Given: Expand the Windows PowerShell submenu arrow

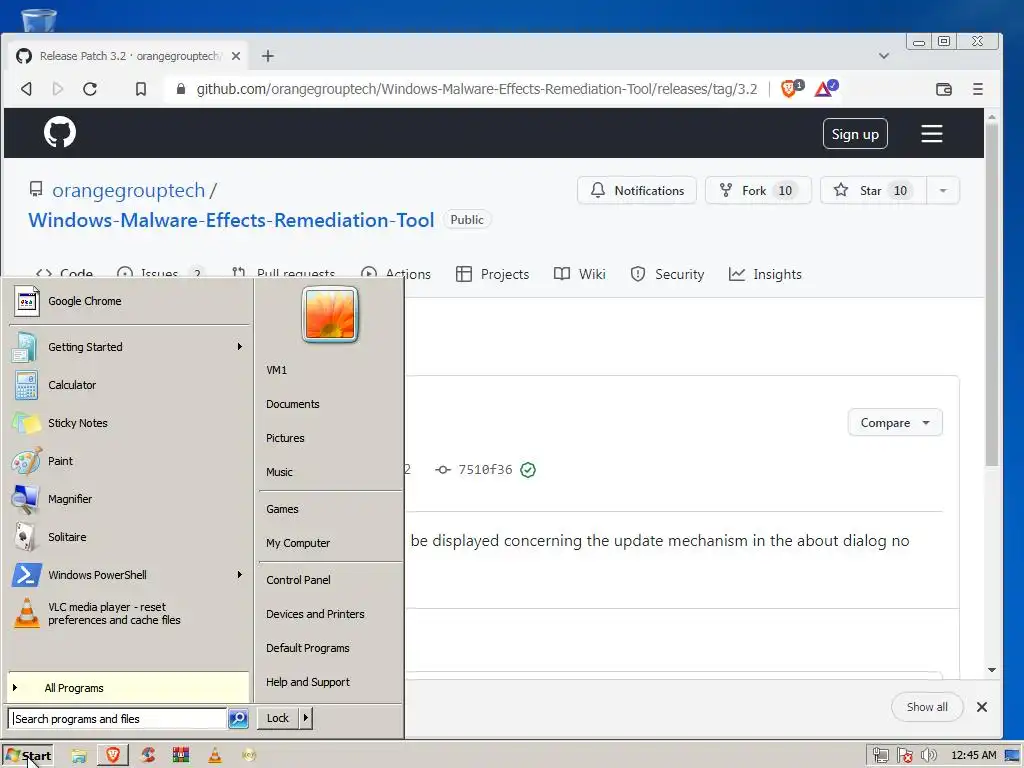Looking at the screenshot, I should point(240,575).
